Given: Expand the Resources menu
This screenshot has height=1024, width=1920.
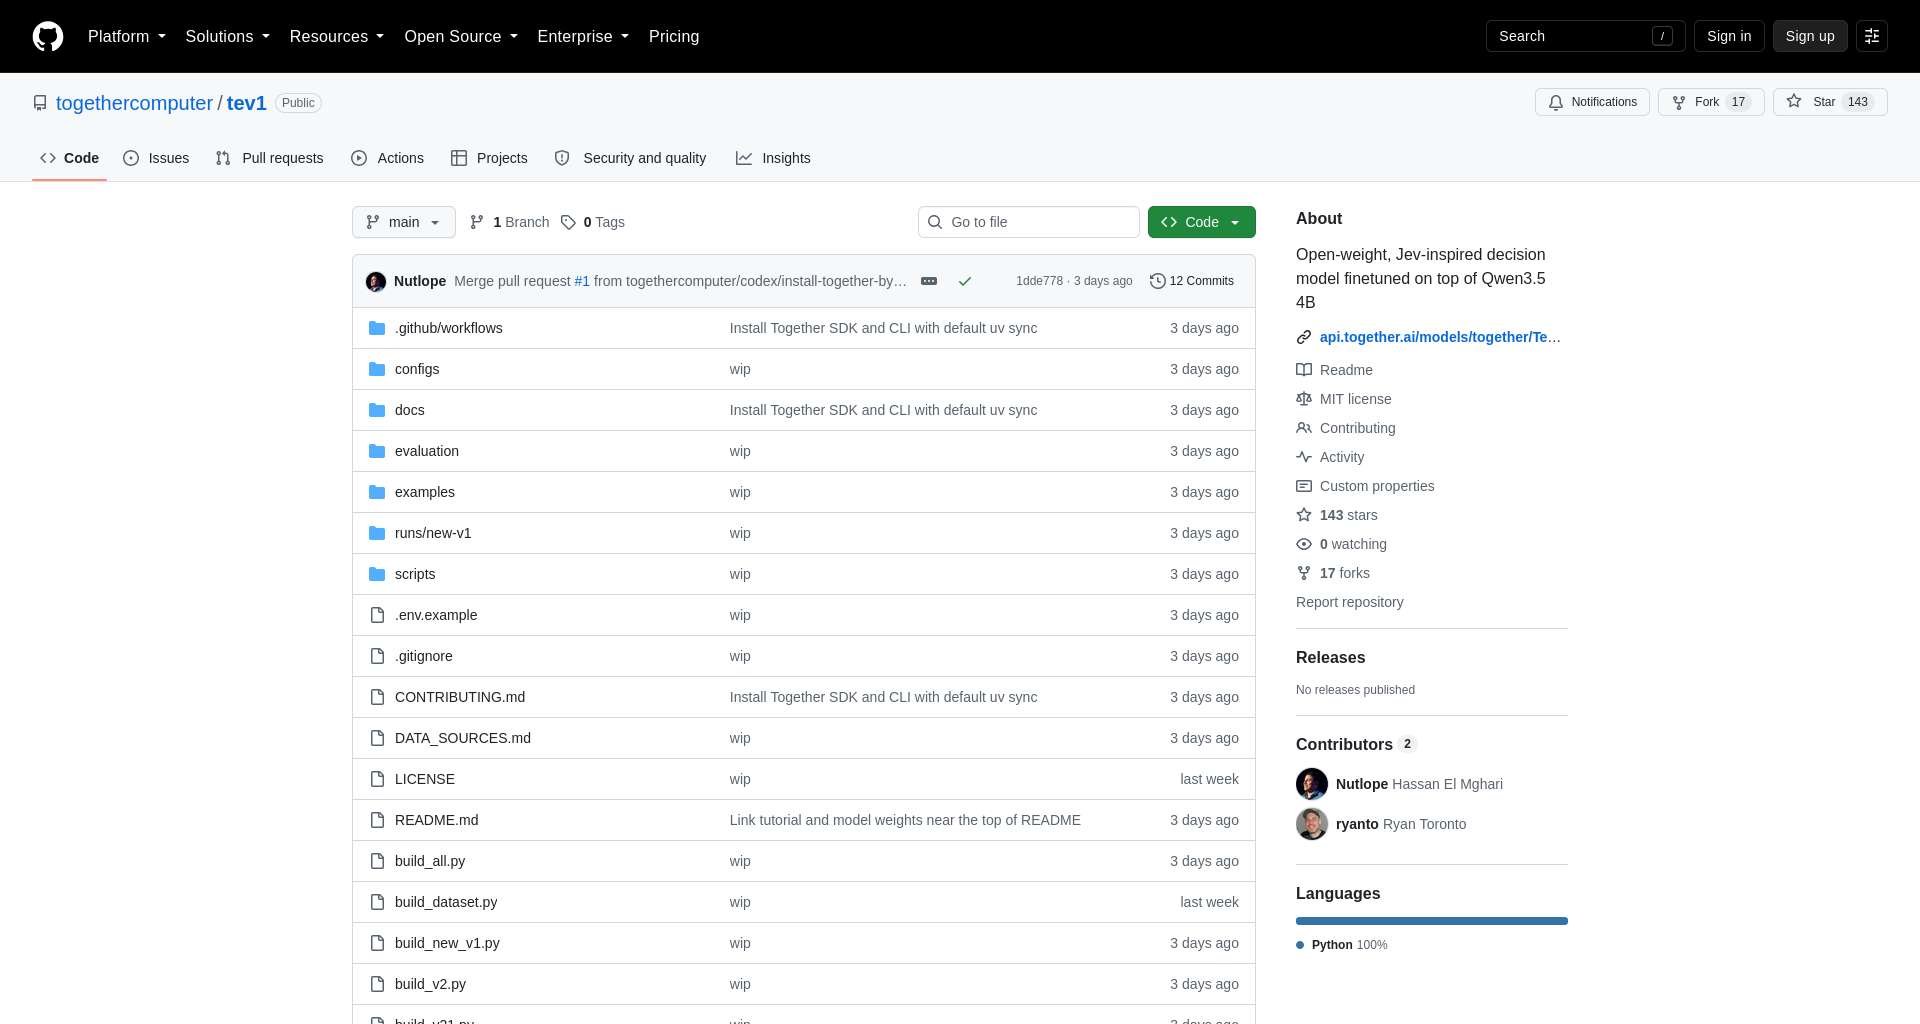Looking at the screenshot, I should point(336,36).
